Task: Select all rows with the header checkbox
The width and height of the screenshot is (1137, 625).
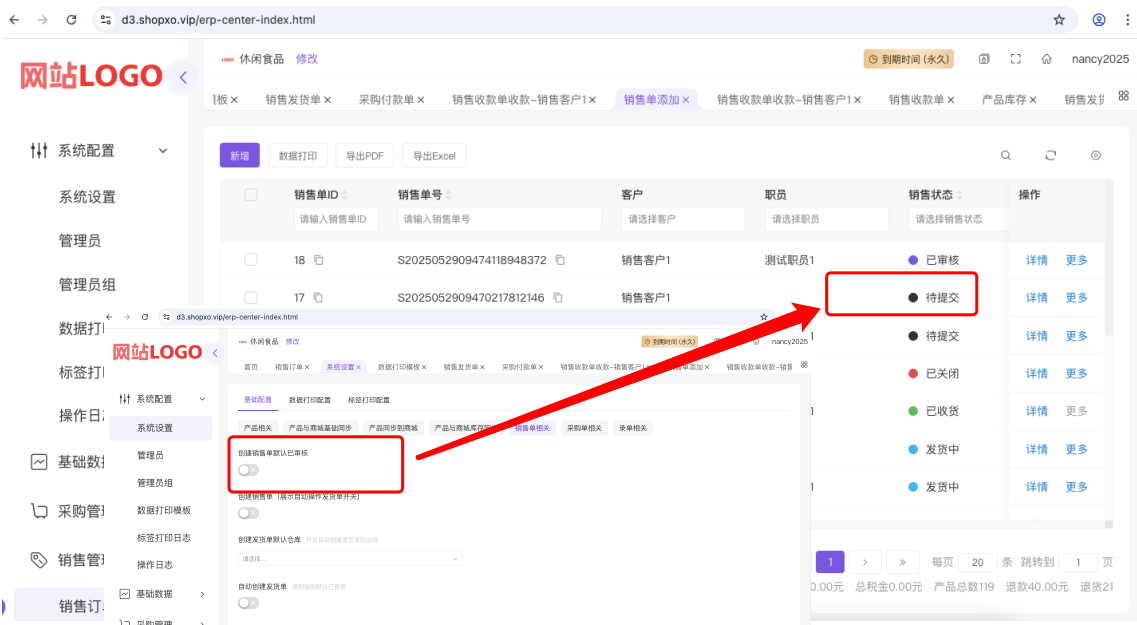Action: click(x=251, y=194)
